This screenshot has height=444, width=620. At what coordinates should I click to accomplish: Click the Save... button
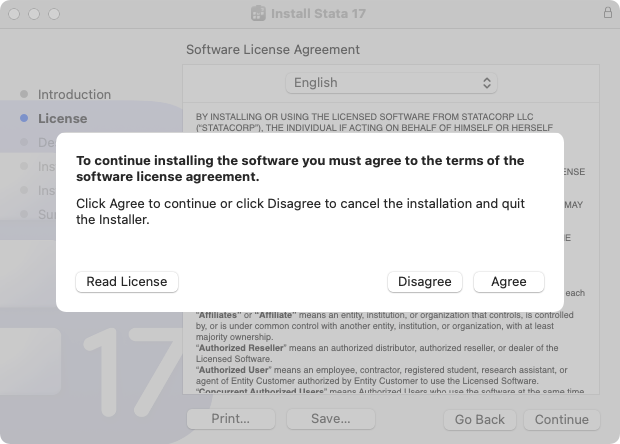pyautogui.click(x=329, y=419)
